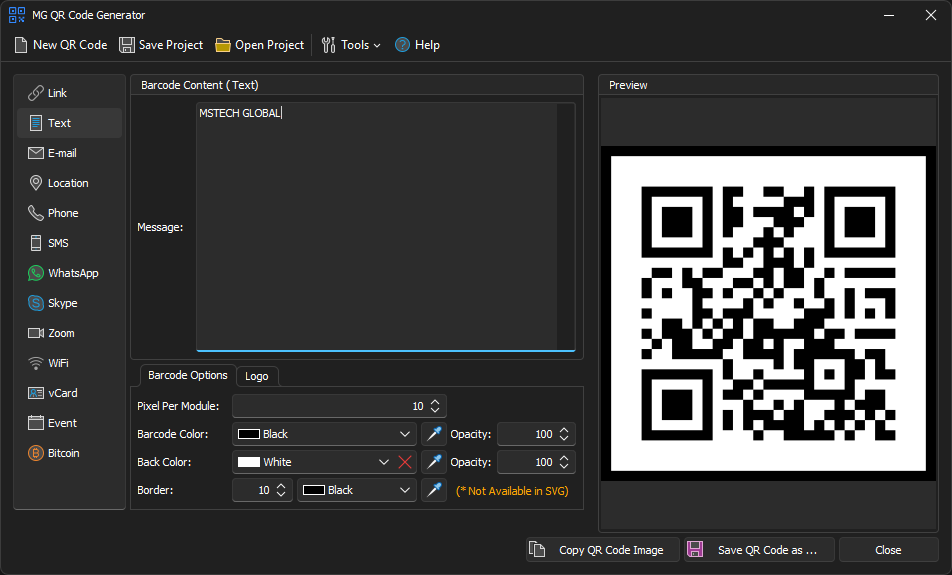Screen dimensions: 952x575
Task: Click Save Project in the toolbar
Action: tap(161, 45)
